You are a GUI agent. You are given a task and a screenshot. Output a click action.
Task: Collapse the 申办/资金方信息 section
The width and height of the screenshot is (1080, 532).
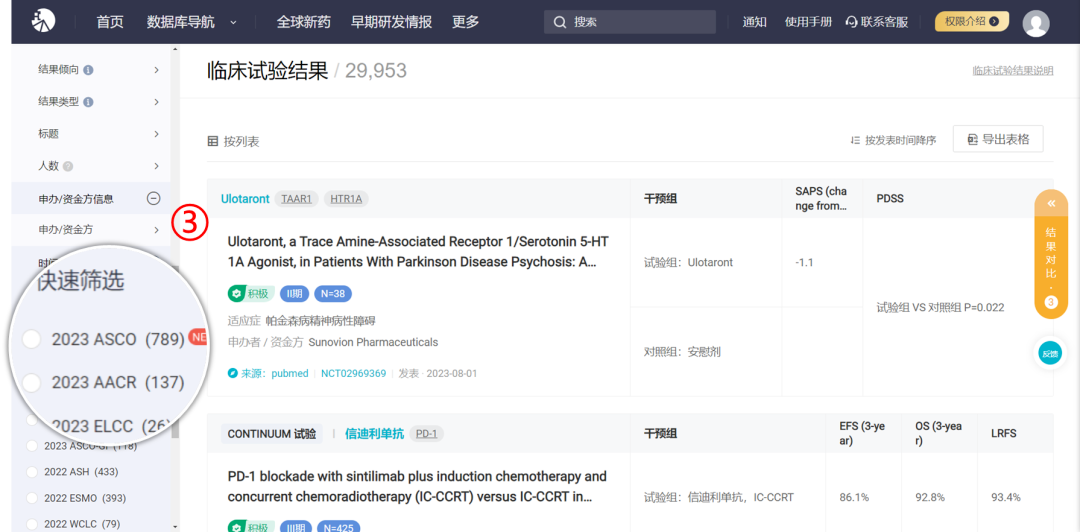point(153,198)
